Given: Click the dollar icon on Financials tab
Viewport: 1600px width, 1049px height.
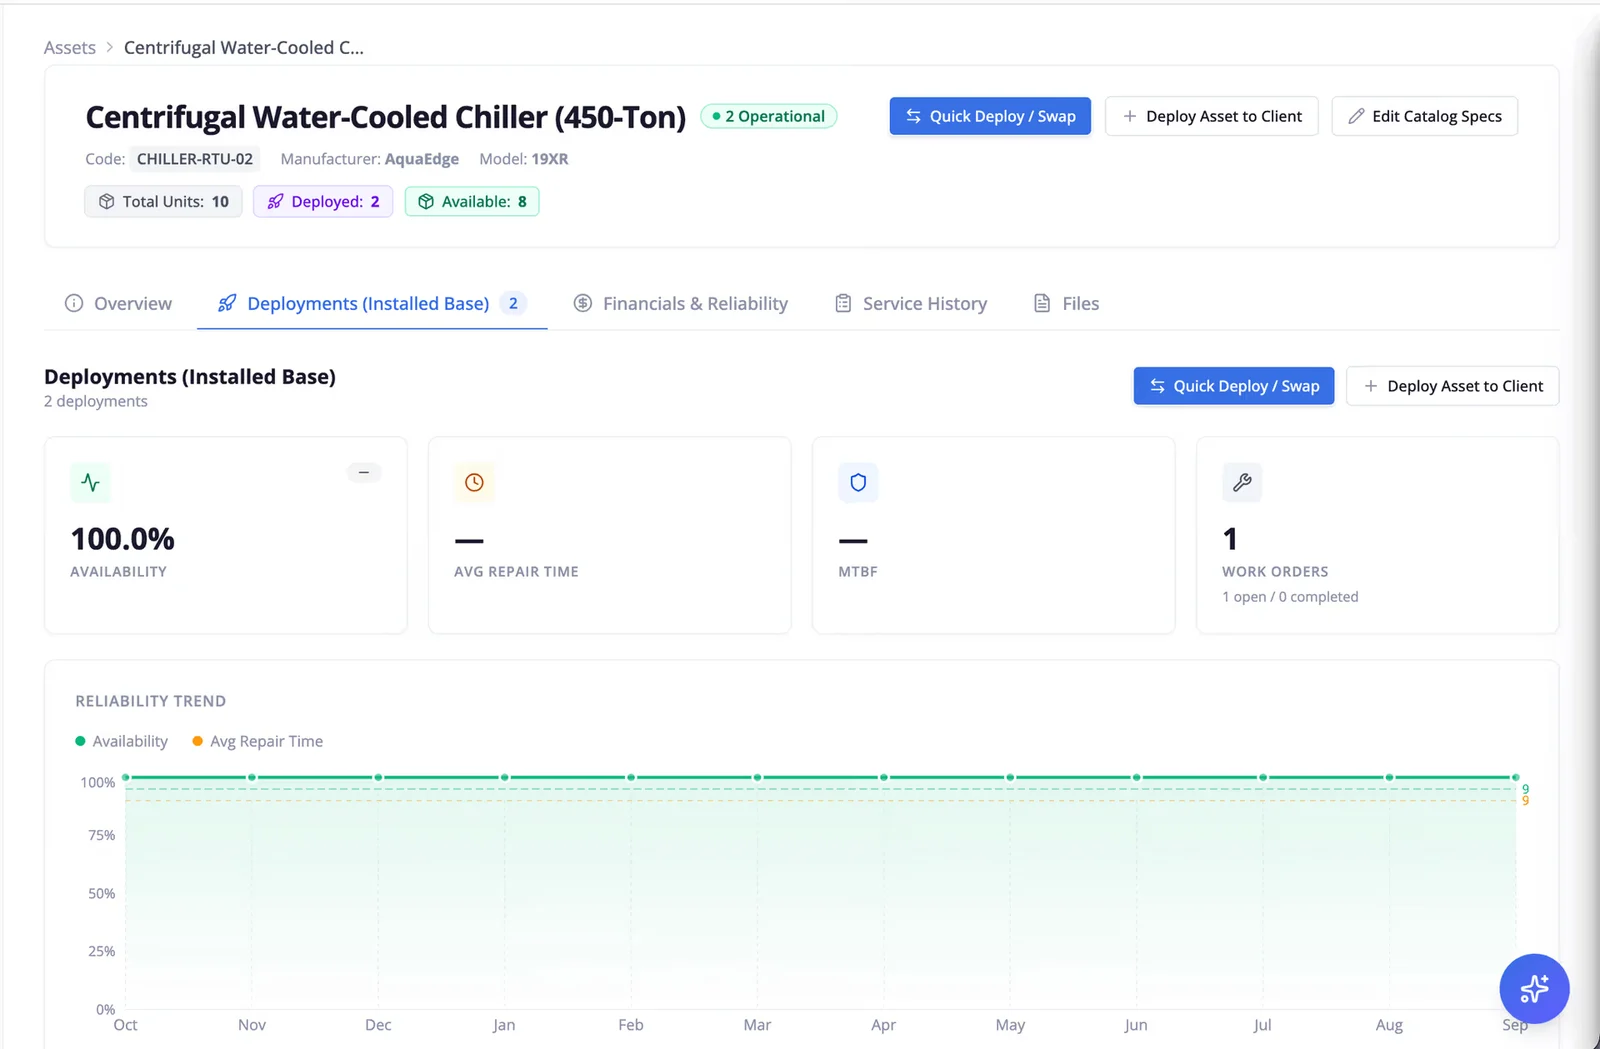Looking at the screenshot, I should pos(583,303).
